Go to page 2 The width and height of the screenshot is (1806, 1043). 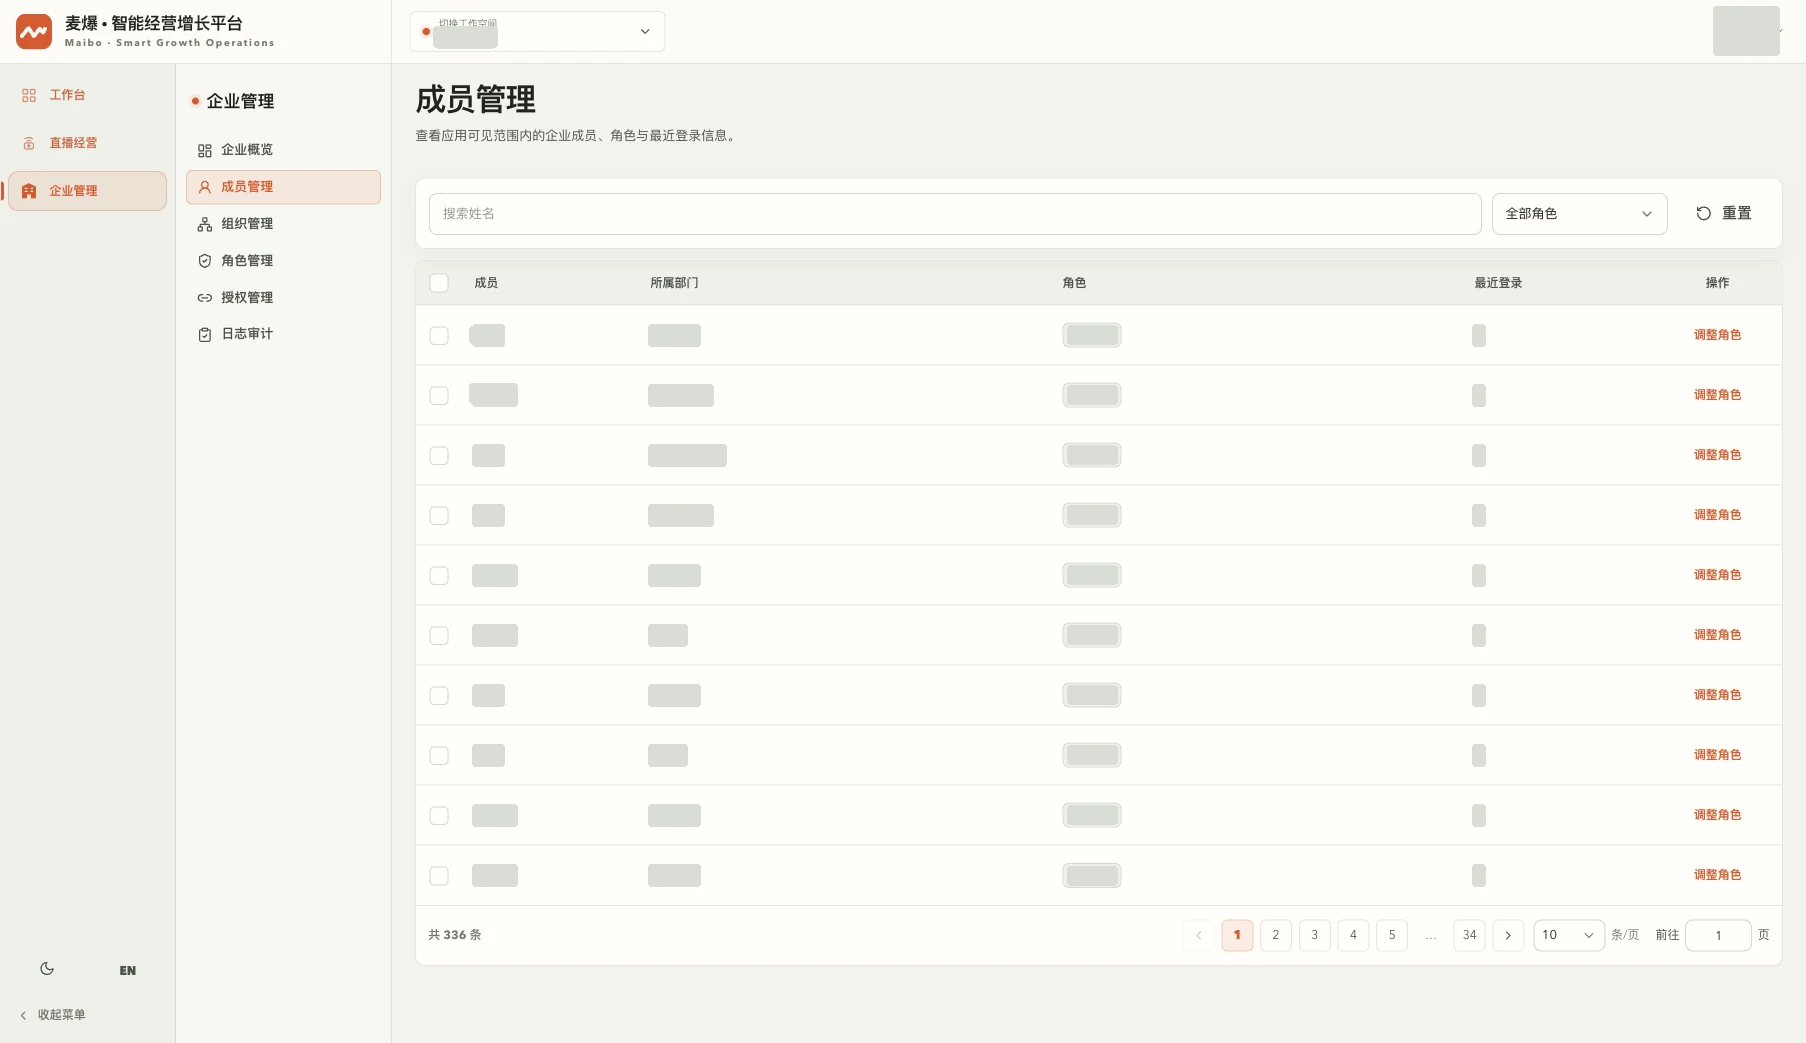pyautogui.click(x=1276, y=935)
